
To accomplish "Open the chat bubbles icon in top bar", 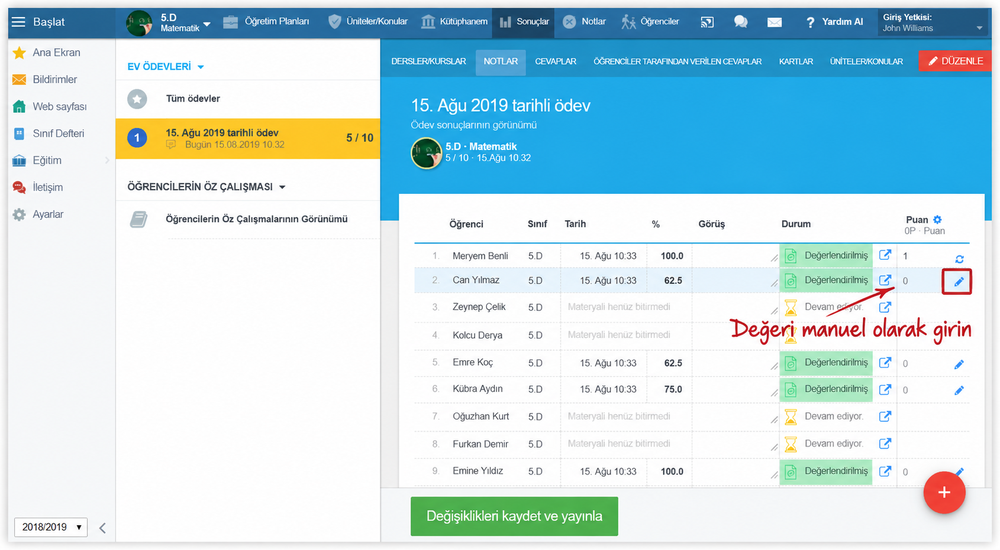I will (740, 22).
